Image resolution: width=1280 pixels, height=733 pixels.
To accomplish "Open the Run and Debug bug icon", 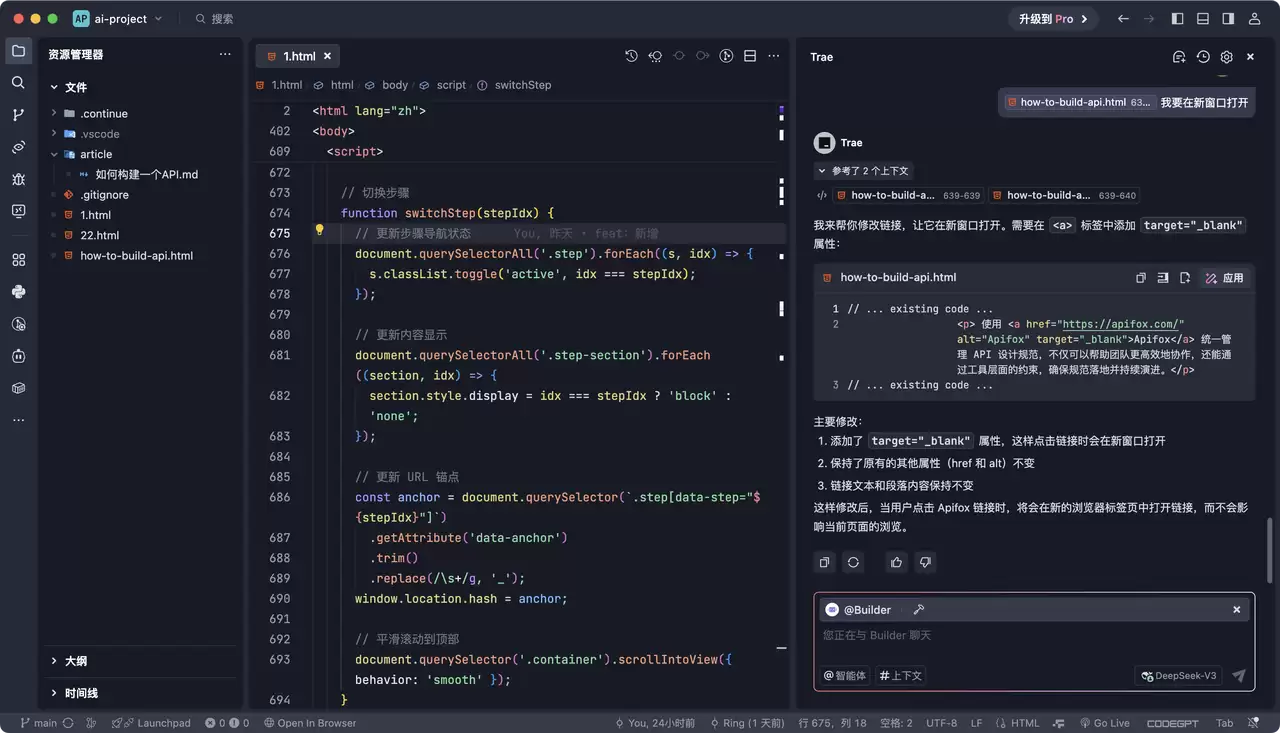I will (x=18, y=179).
